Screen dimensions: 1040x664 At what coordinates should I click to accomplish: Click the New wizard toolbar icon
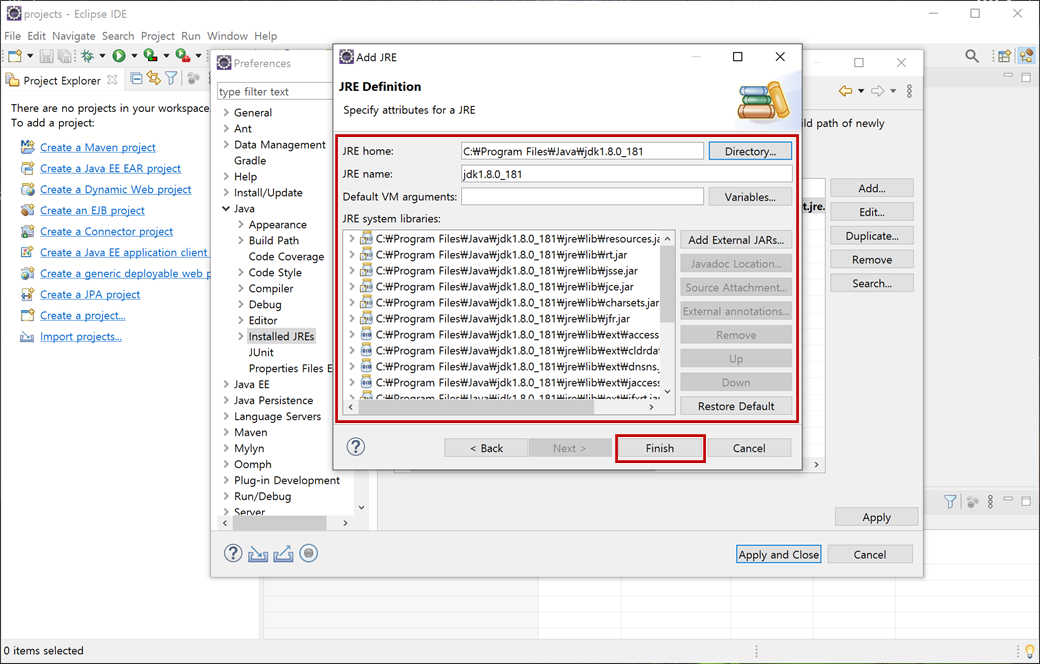15,56
